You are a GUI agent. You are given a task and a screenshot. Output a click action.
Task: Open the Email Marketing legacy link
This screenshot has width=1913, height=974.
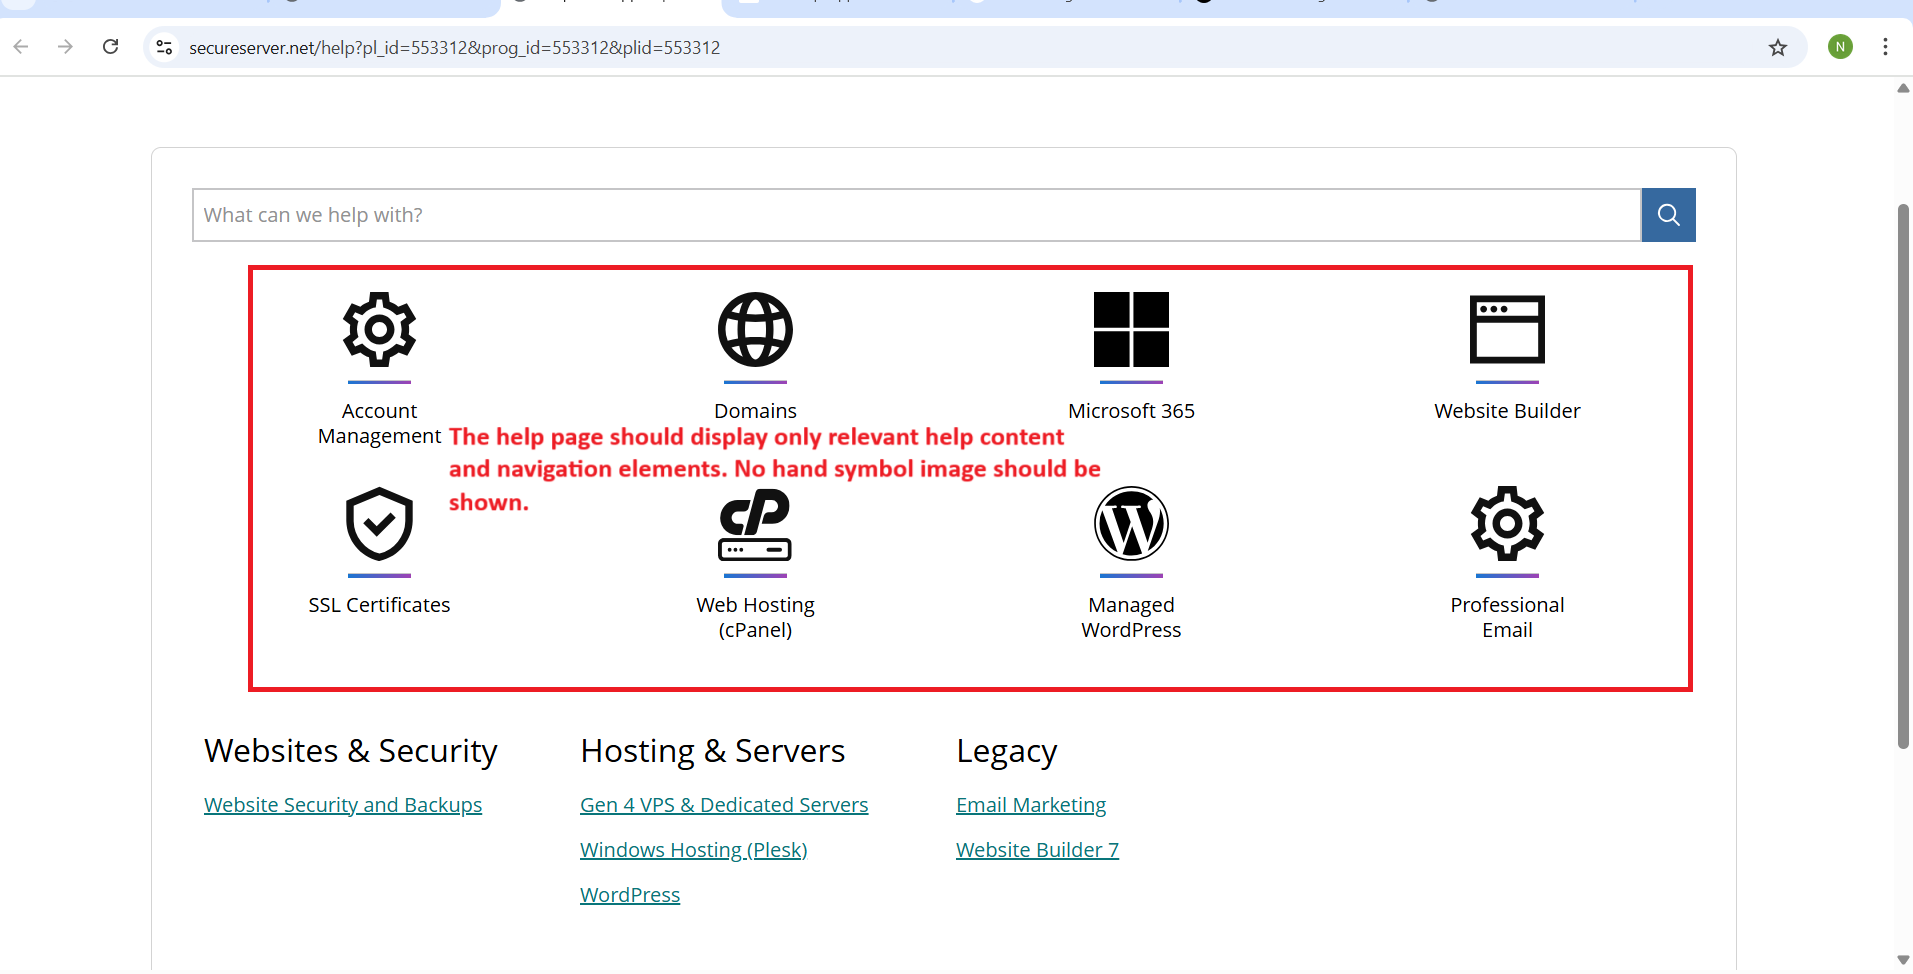point(1031,805)
